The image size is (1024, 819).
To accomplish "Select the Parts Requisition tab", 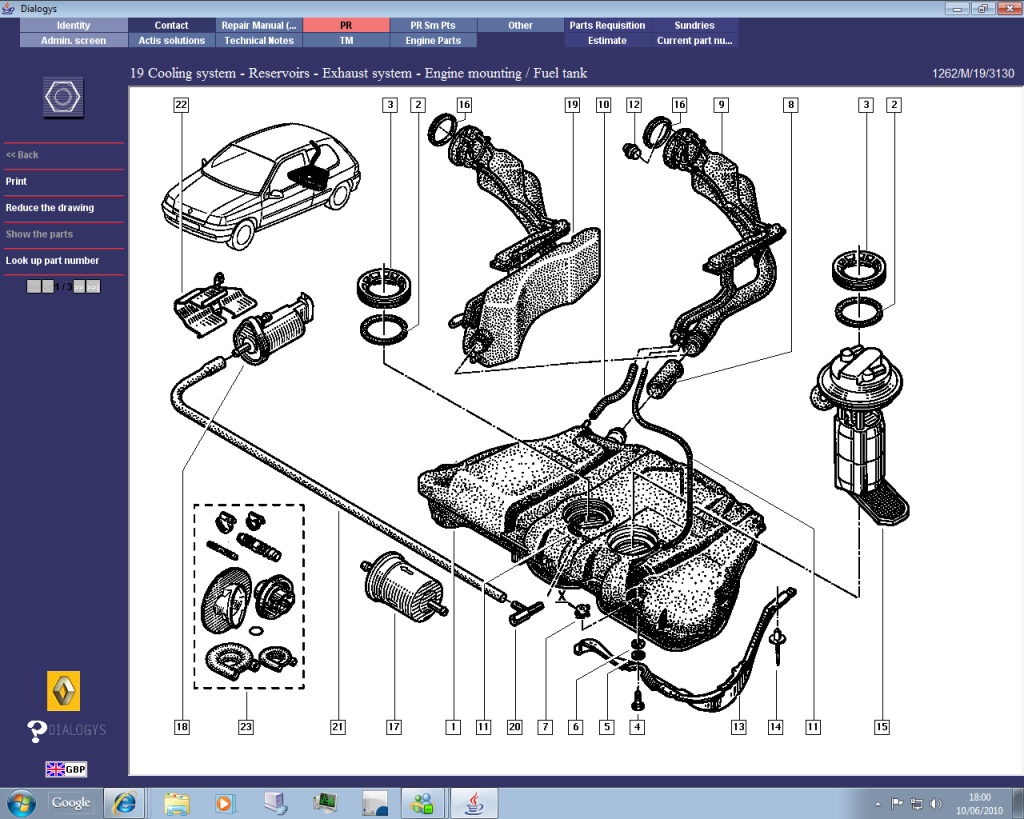I will (x=607, y=25).
